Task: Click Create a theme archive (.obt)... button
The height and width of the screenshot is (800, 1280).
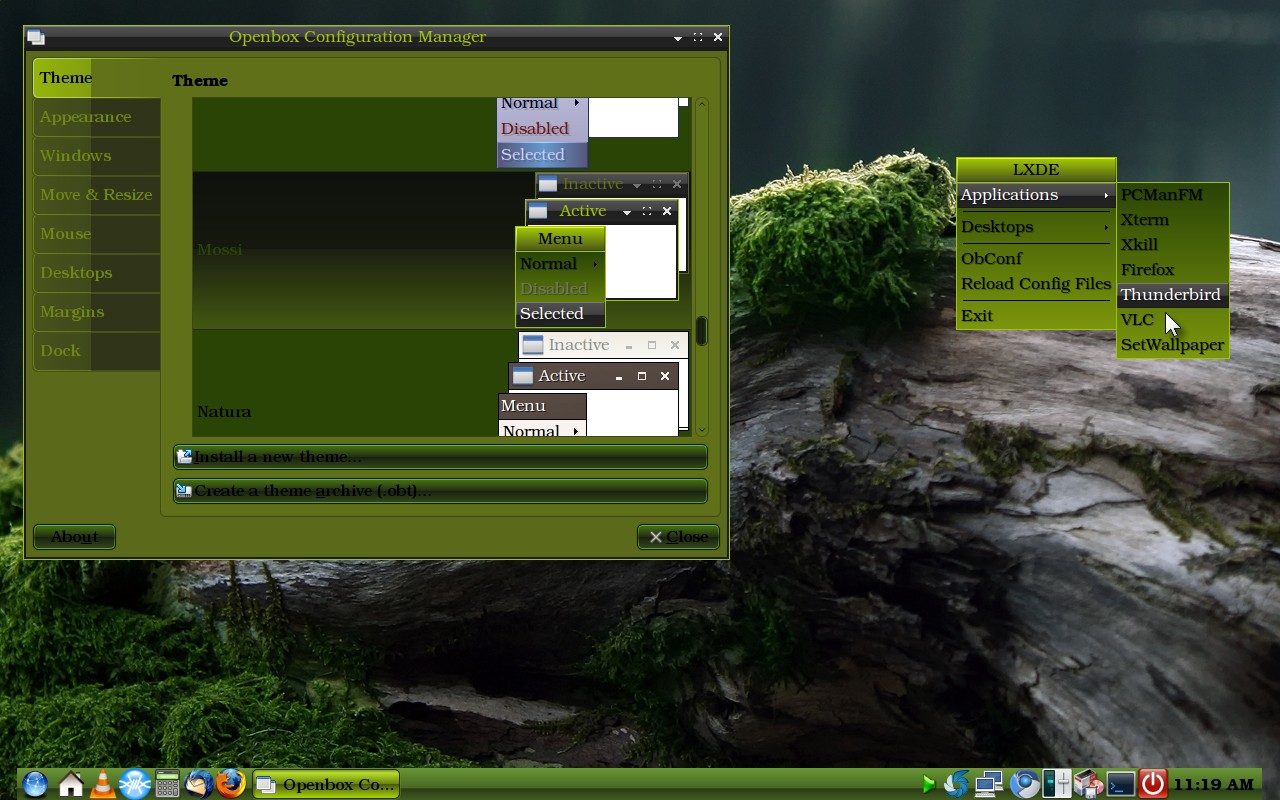Action: (x=440, y=491)
